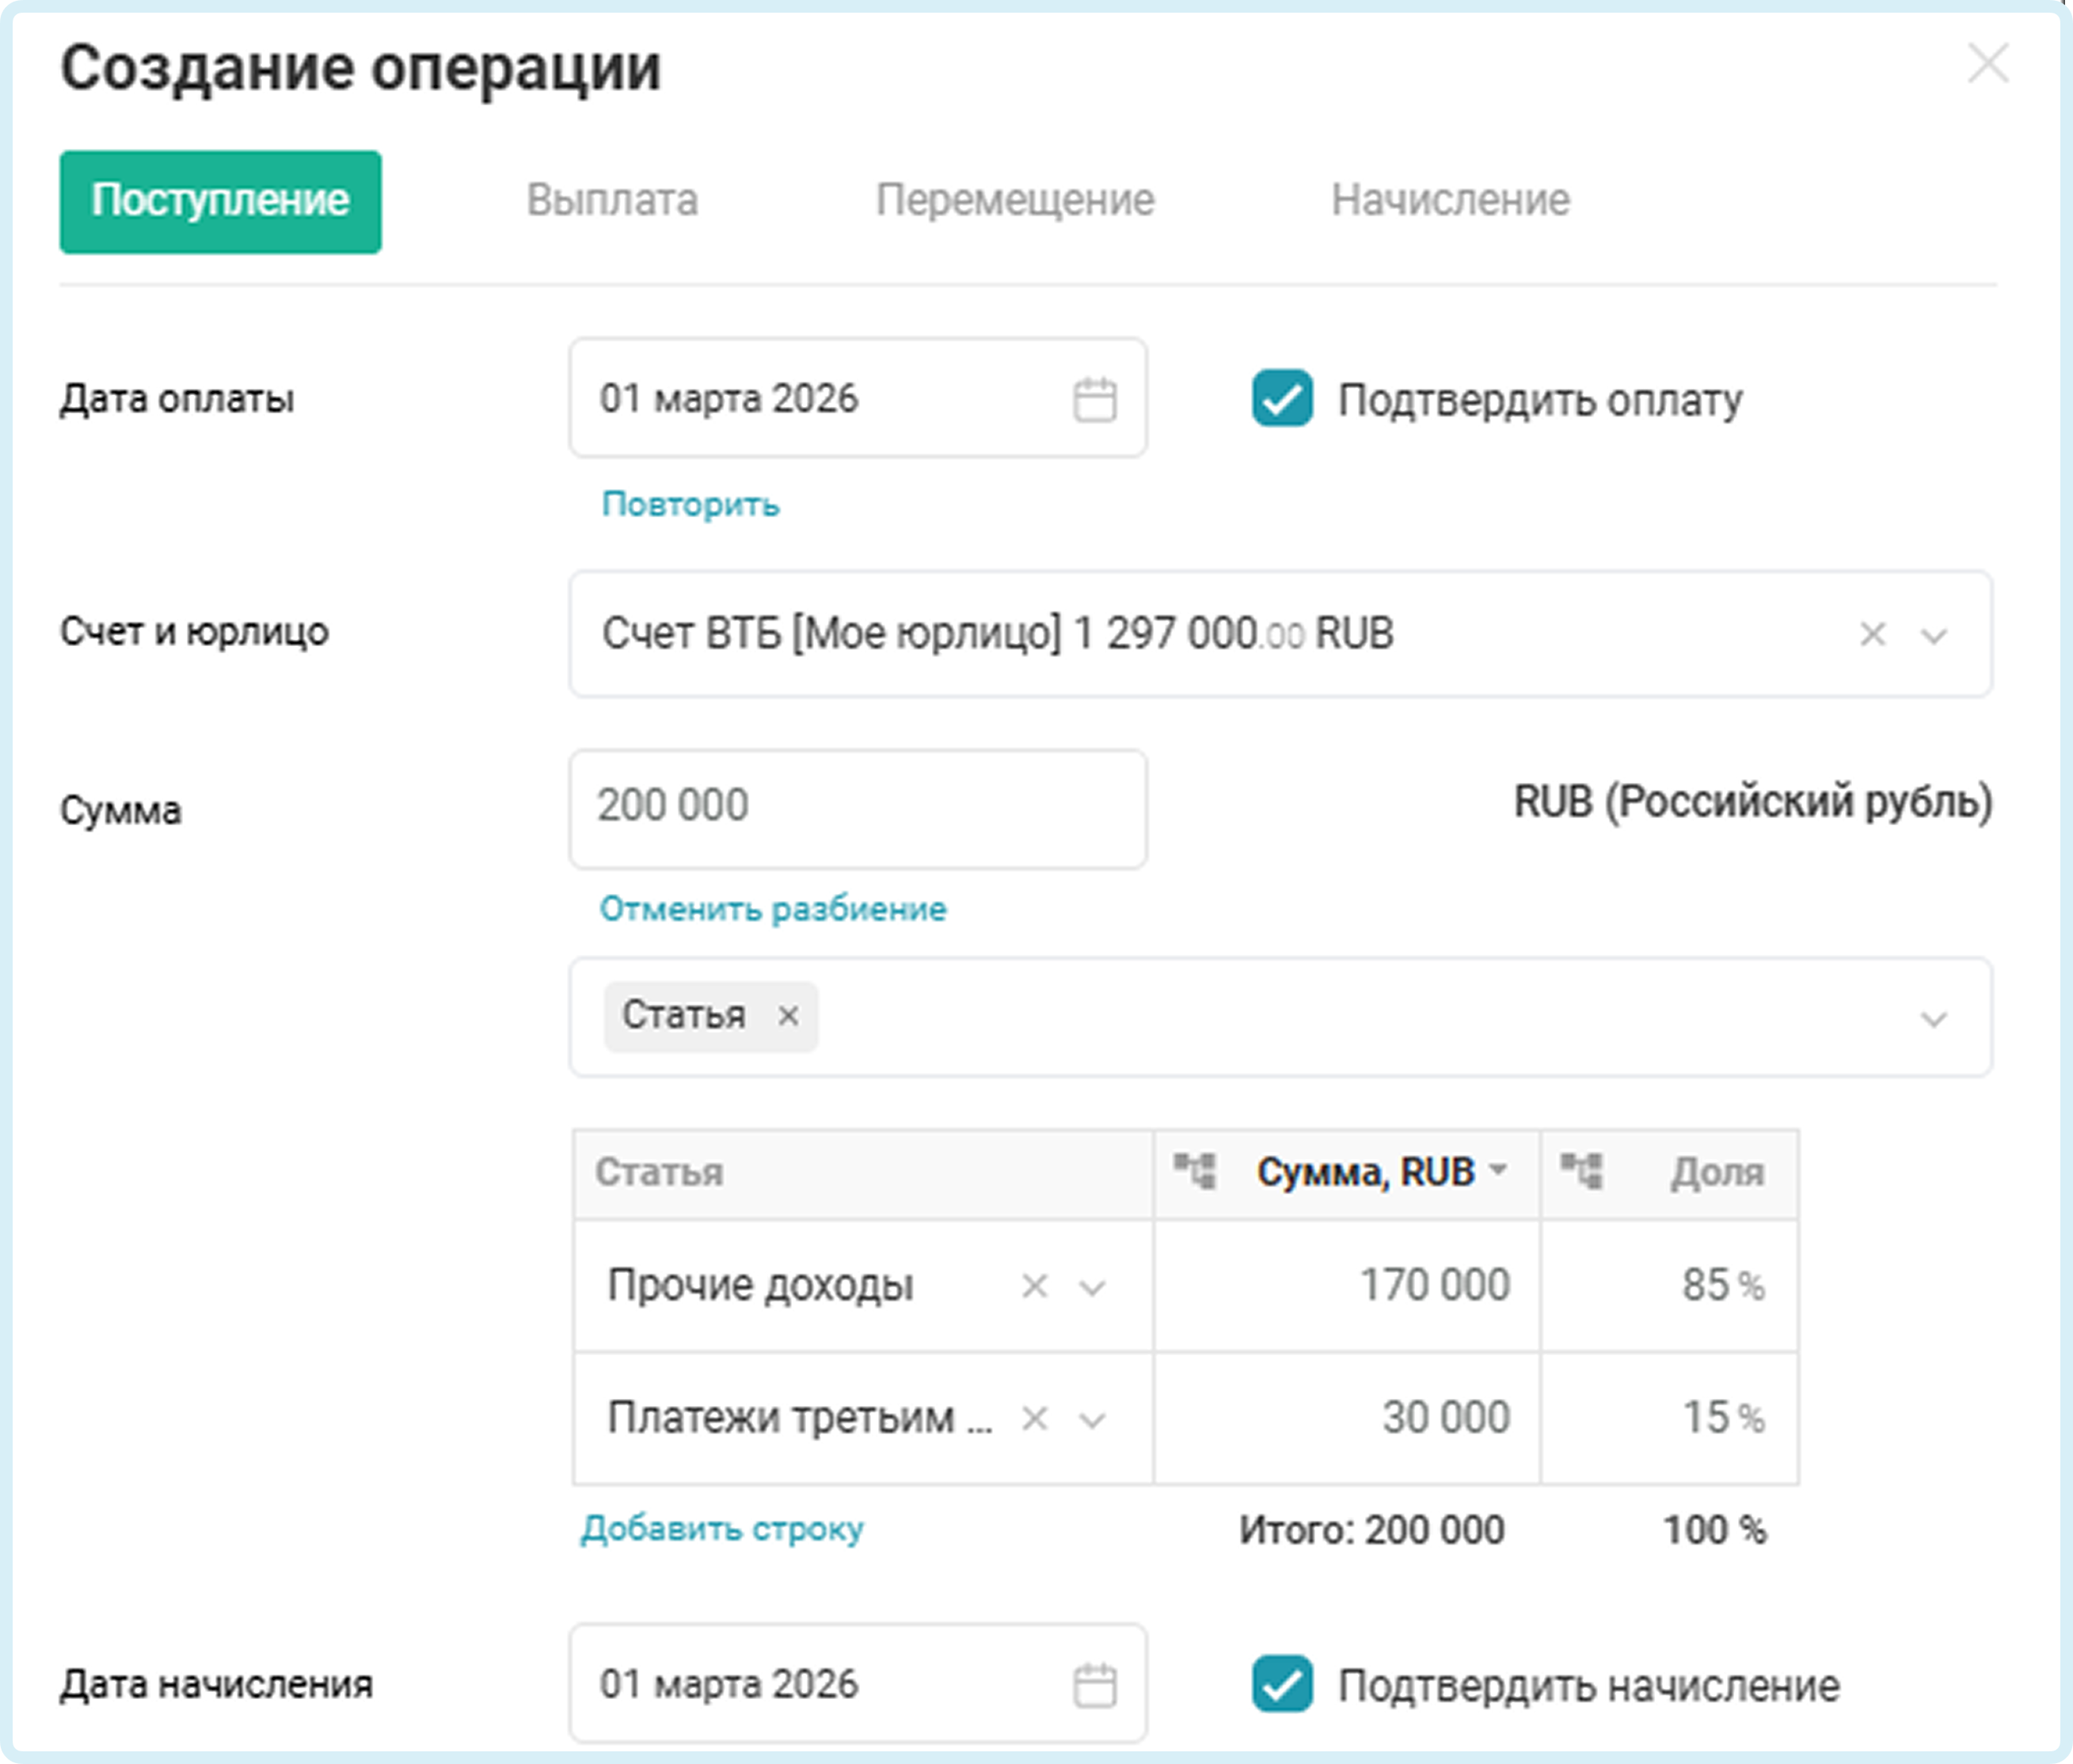The width and height of the screenshot is (2073, 1764).
Task: Click the Добавить строку link
Action: (723, 1528)
